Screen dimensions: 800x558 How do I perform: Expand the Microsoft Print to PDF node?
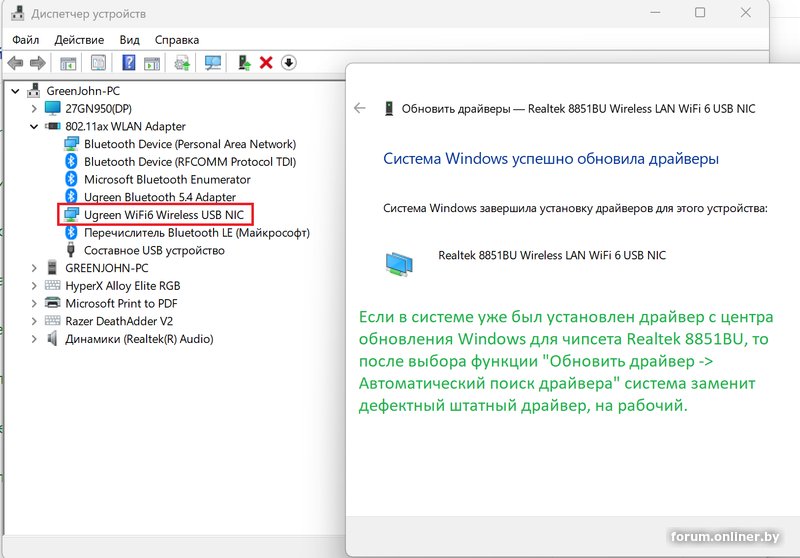tap(34, 303)
